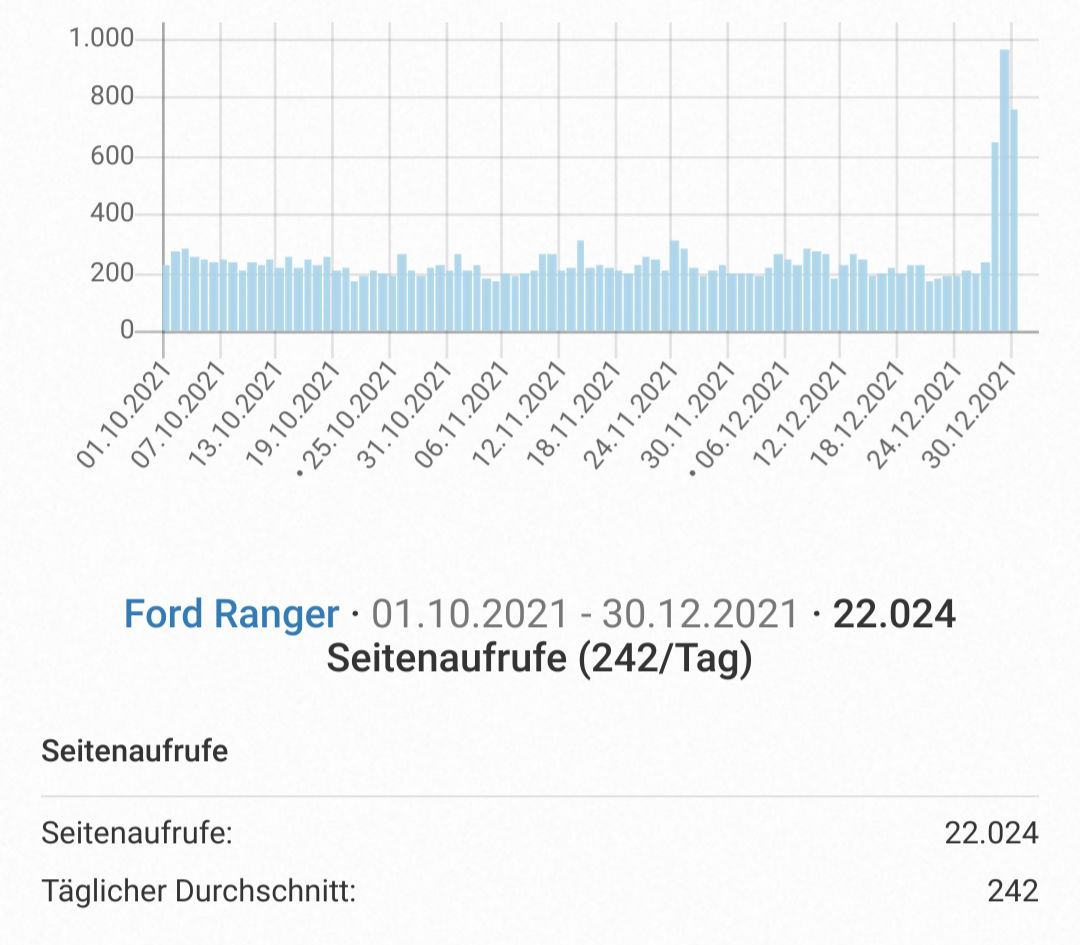Click the 242 daily average value
This screenshot has width=1080, height=945.
[1012, 891]
